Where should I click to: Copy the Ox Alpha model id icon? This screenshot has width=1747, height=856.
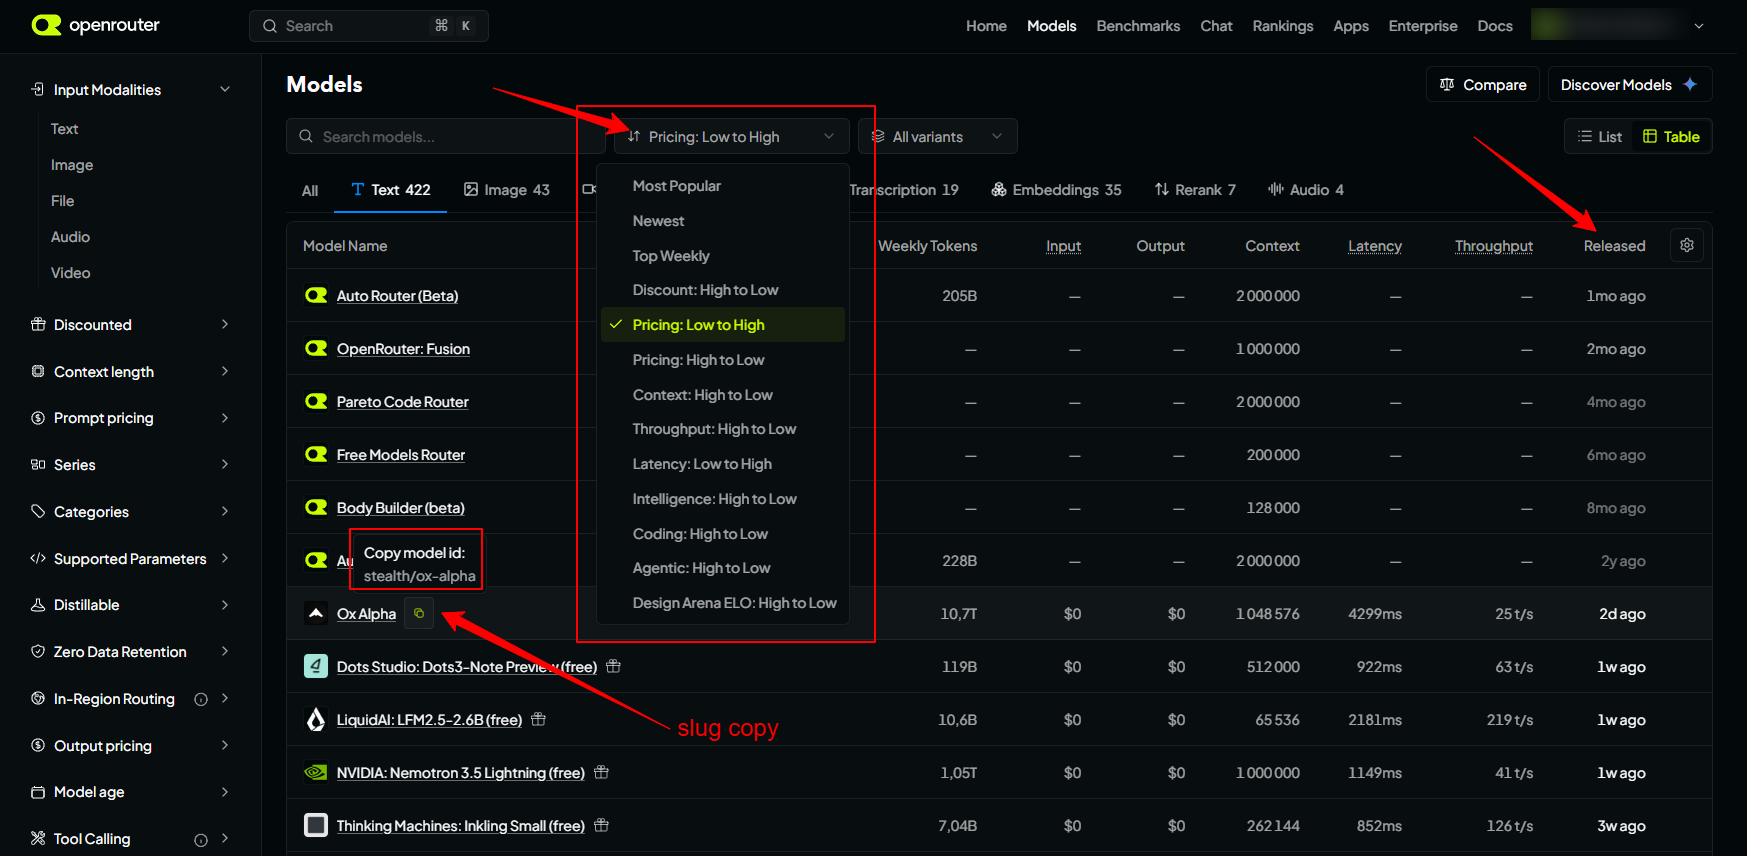[x=419, y=613]
